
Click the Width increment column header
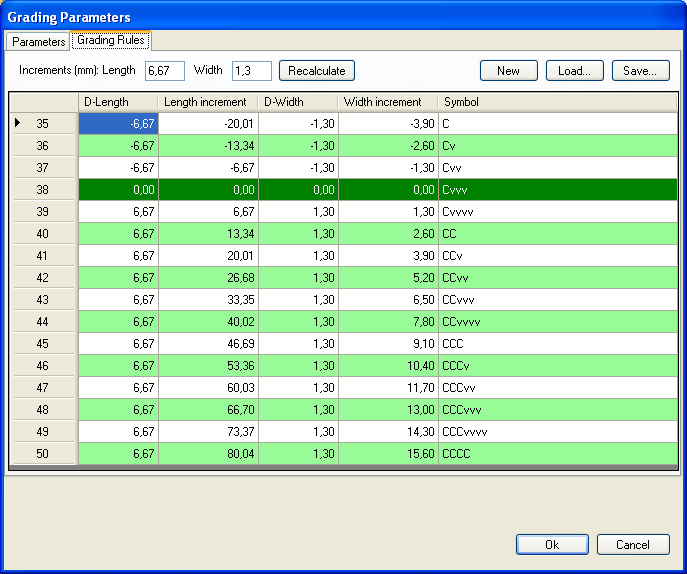tap(388, 102)
